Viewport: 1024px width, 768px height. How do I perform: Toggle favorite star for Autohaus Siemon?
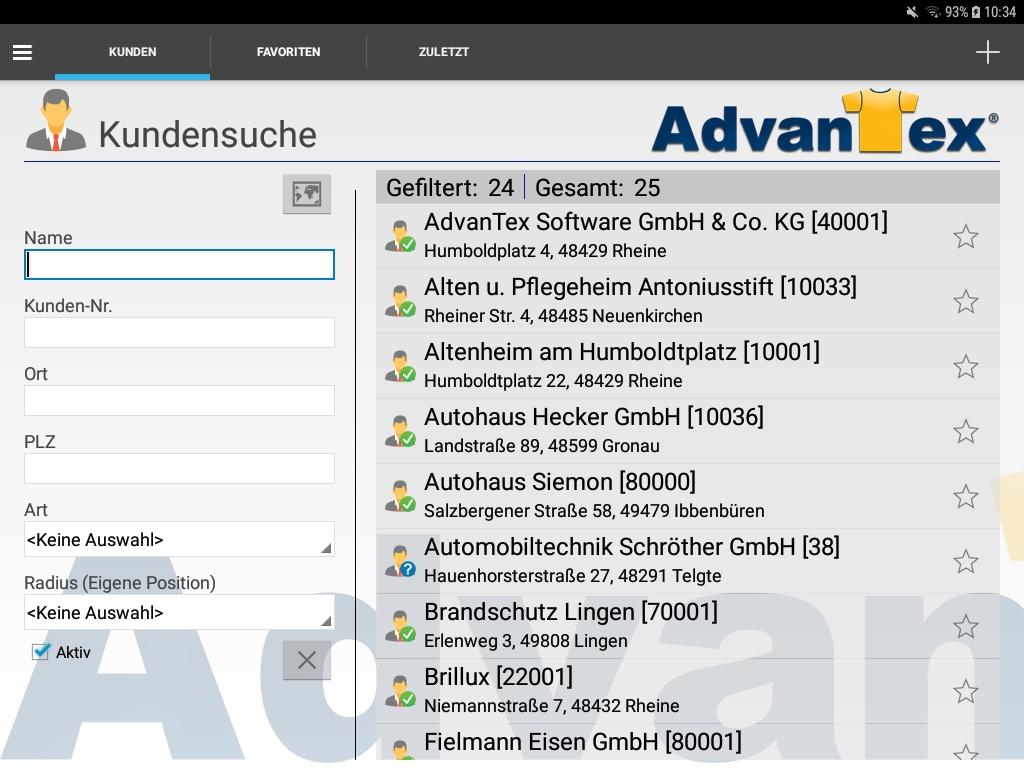pos(965,496)
